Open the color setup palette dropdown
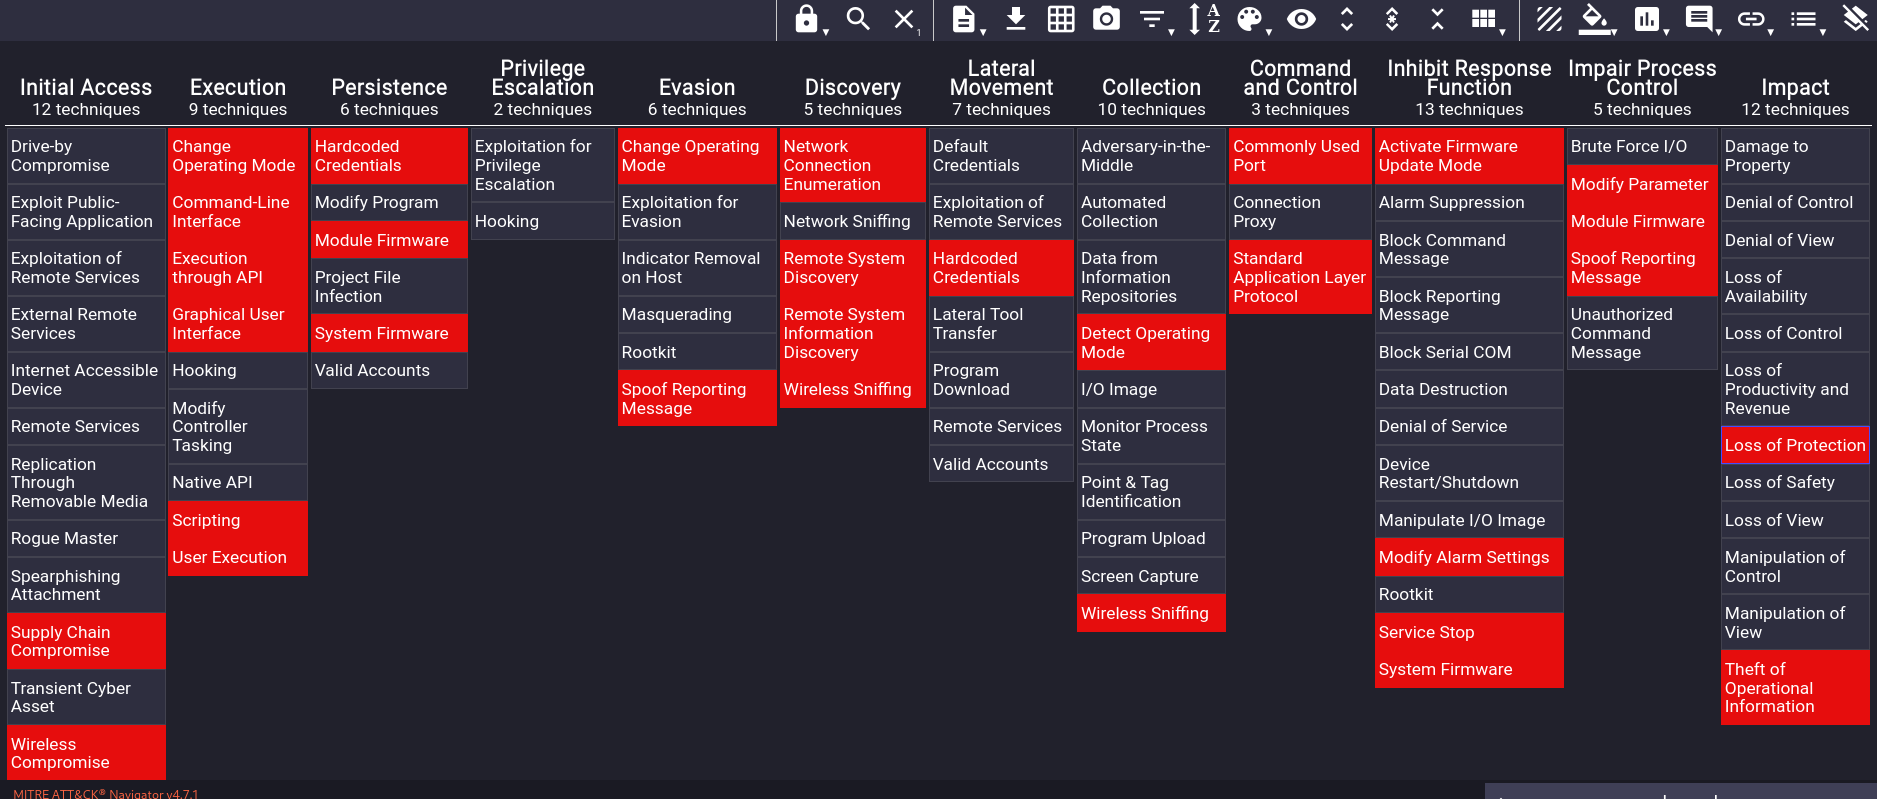This screenshot has height=799, width=1877. pos(1250,19)
